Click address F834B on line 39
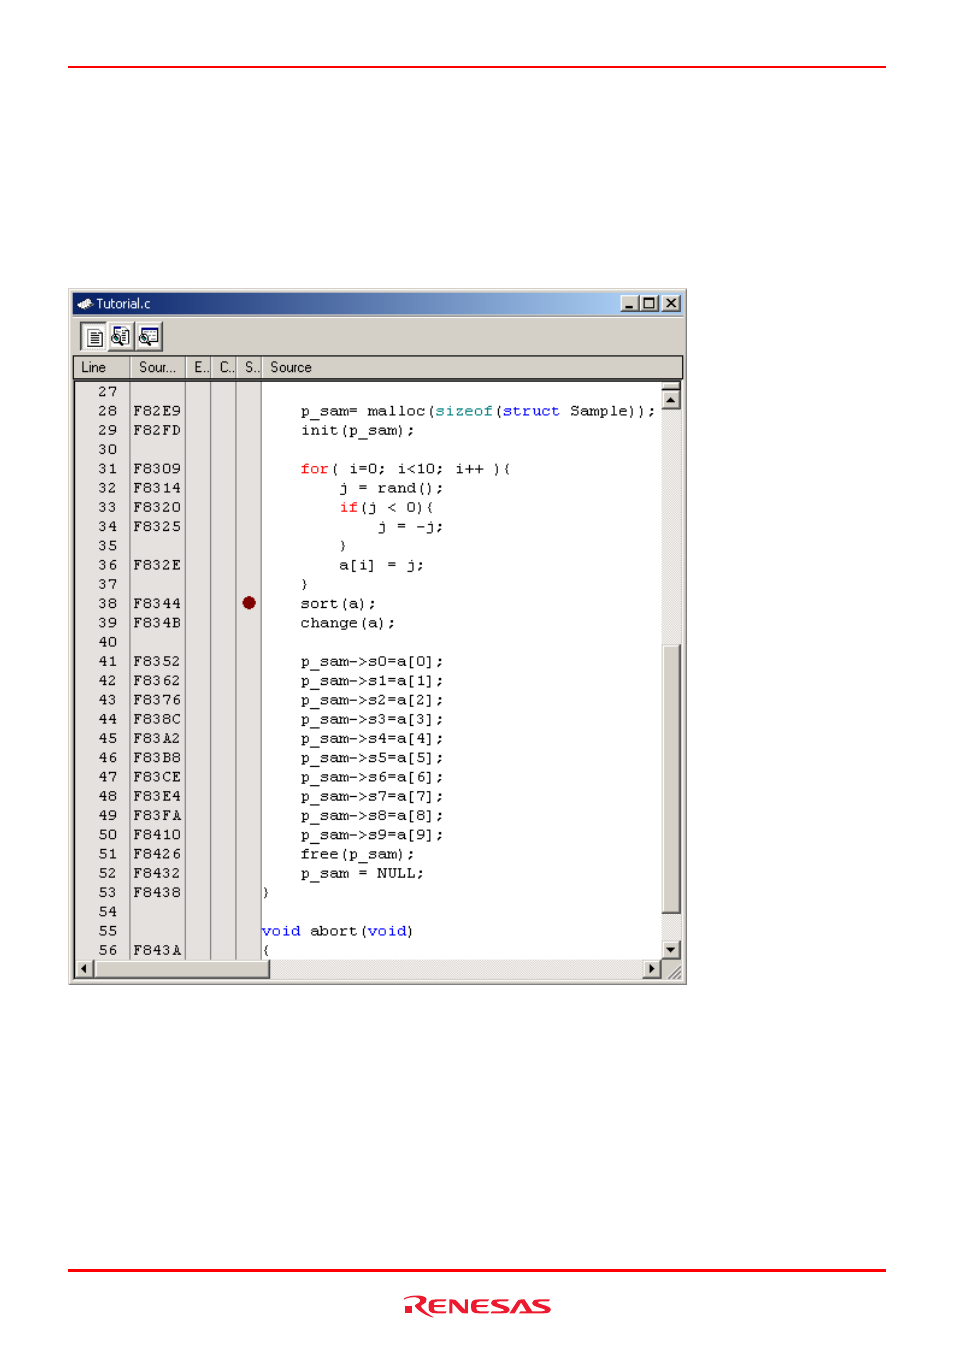The image size is (954, 1350). (x=157, y=623)
